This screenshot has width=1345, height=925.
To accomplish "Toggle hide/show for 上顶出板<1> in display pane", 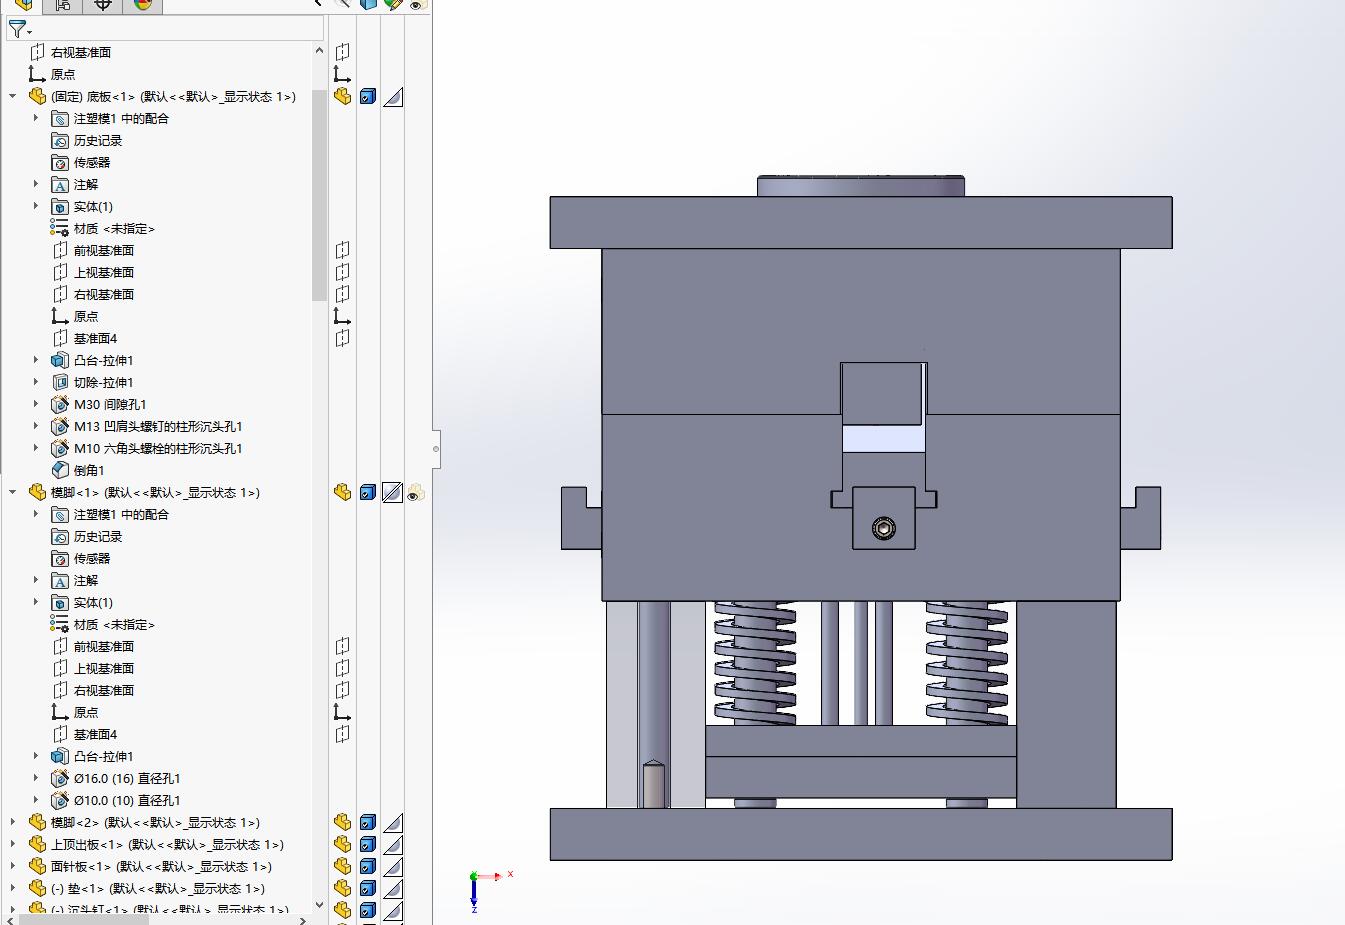I will pyautogui.click(x=342, y=845).
